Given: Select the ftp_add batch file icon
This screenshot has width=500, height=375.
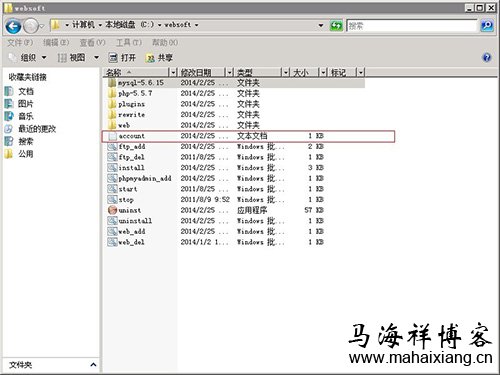Looking at the screenshot, I should coord(112,147).
